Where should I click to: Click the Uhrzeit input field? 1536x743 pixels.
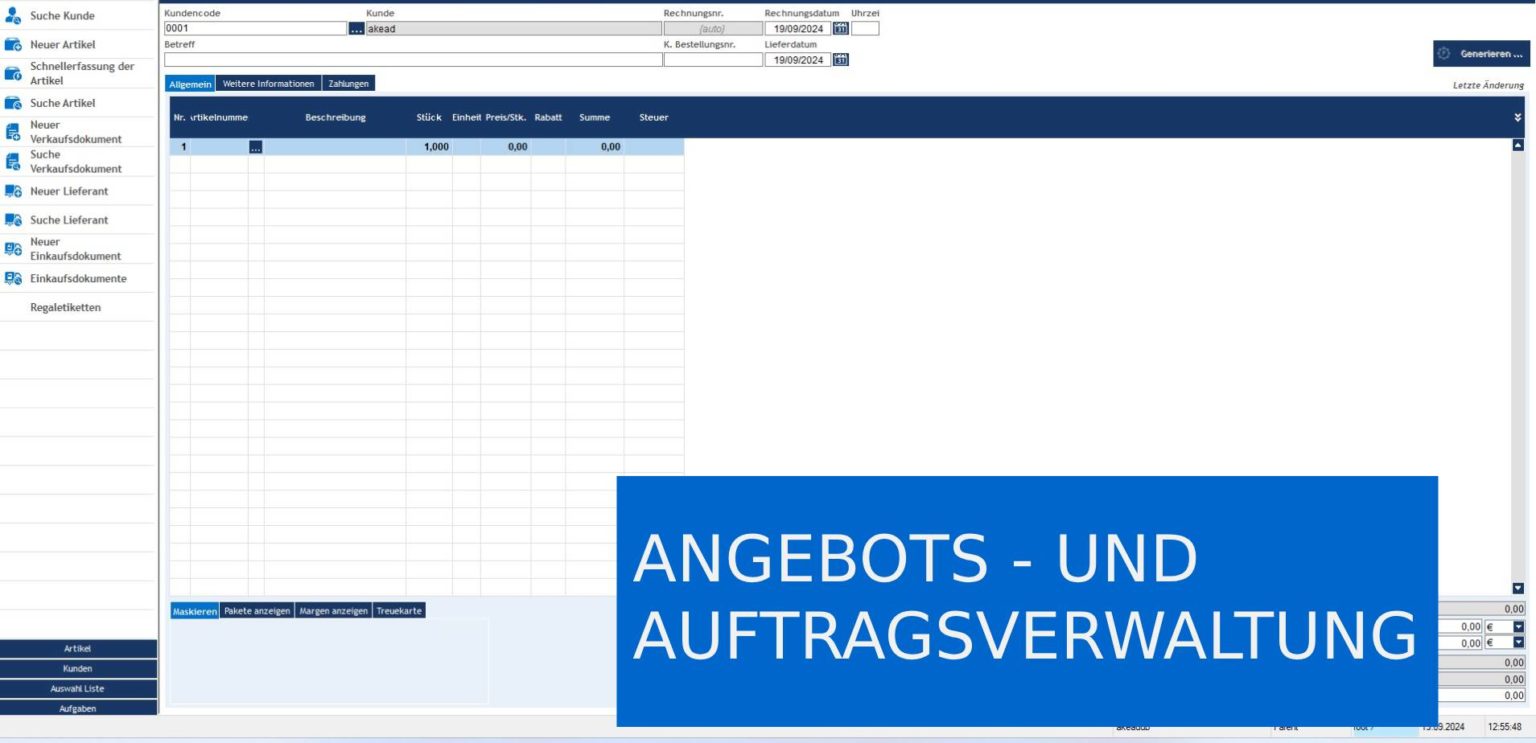865,29
